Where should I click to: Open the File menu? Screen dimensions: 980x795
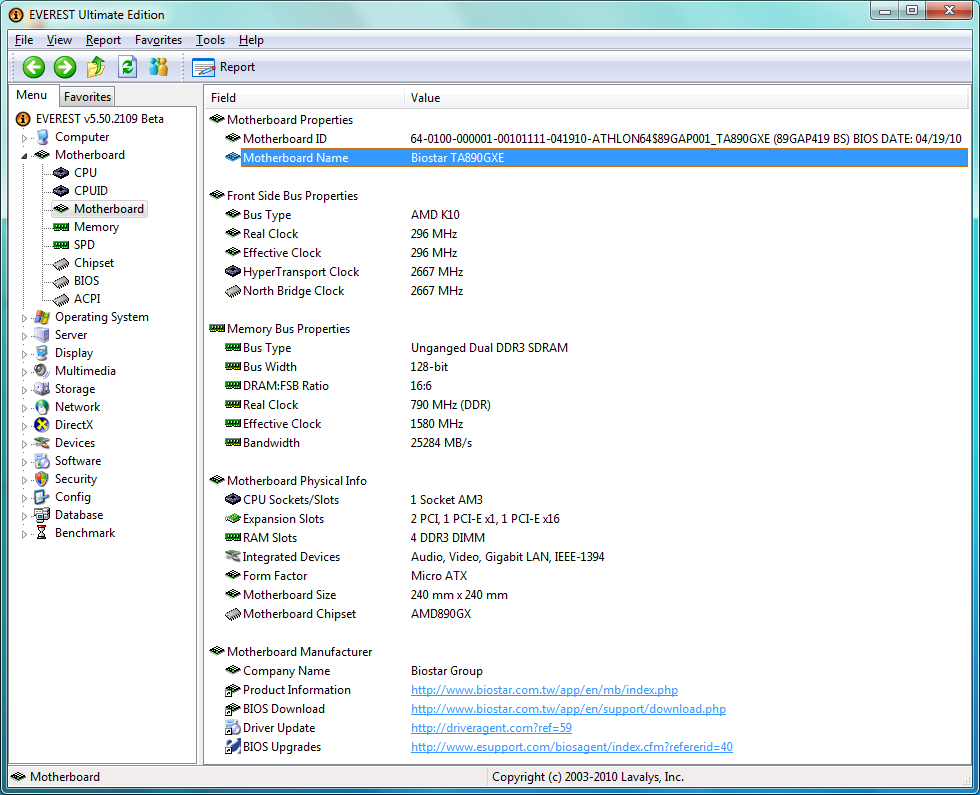click(24, 40)
